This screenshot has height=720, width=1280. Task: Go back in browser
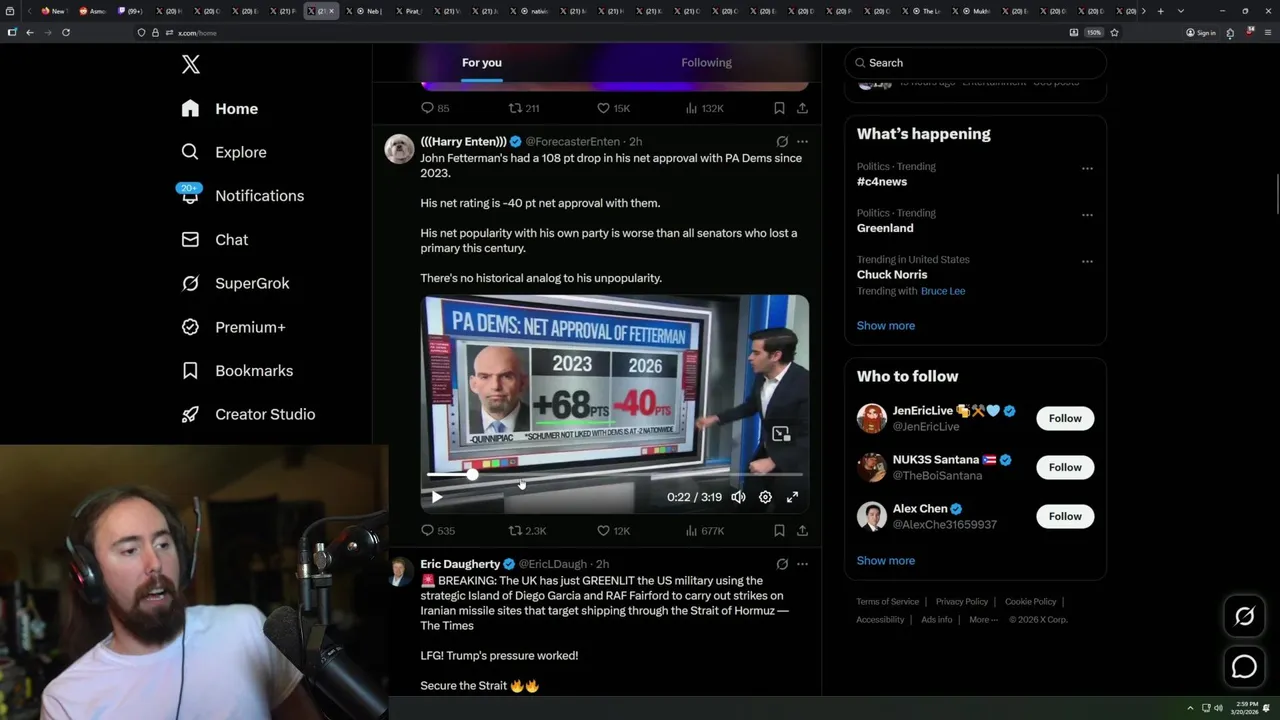[30, 32]
